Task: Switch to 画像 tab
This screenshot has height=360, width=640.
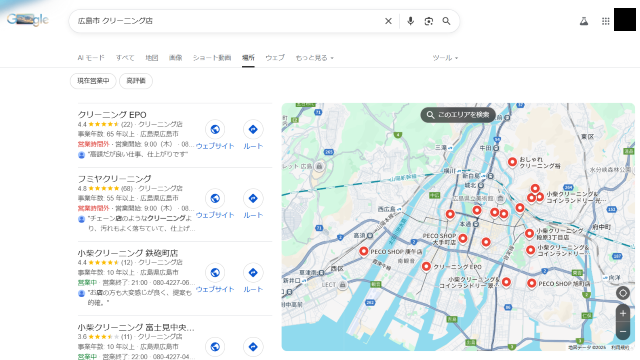Action: tap(176, 58)
